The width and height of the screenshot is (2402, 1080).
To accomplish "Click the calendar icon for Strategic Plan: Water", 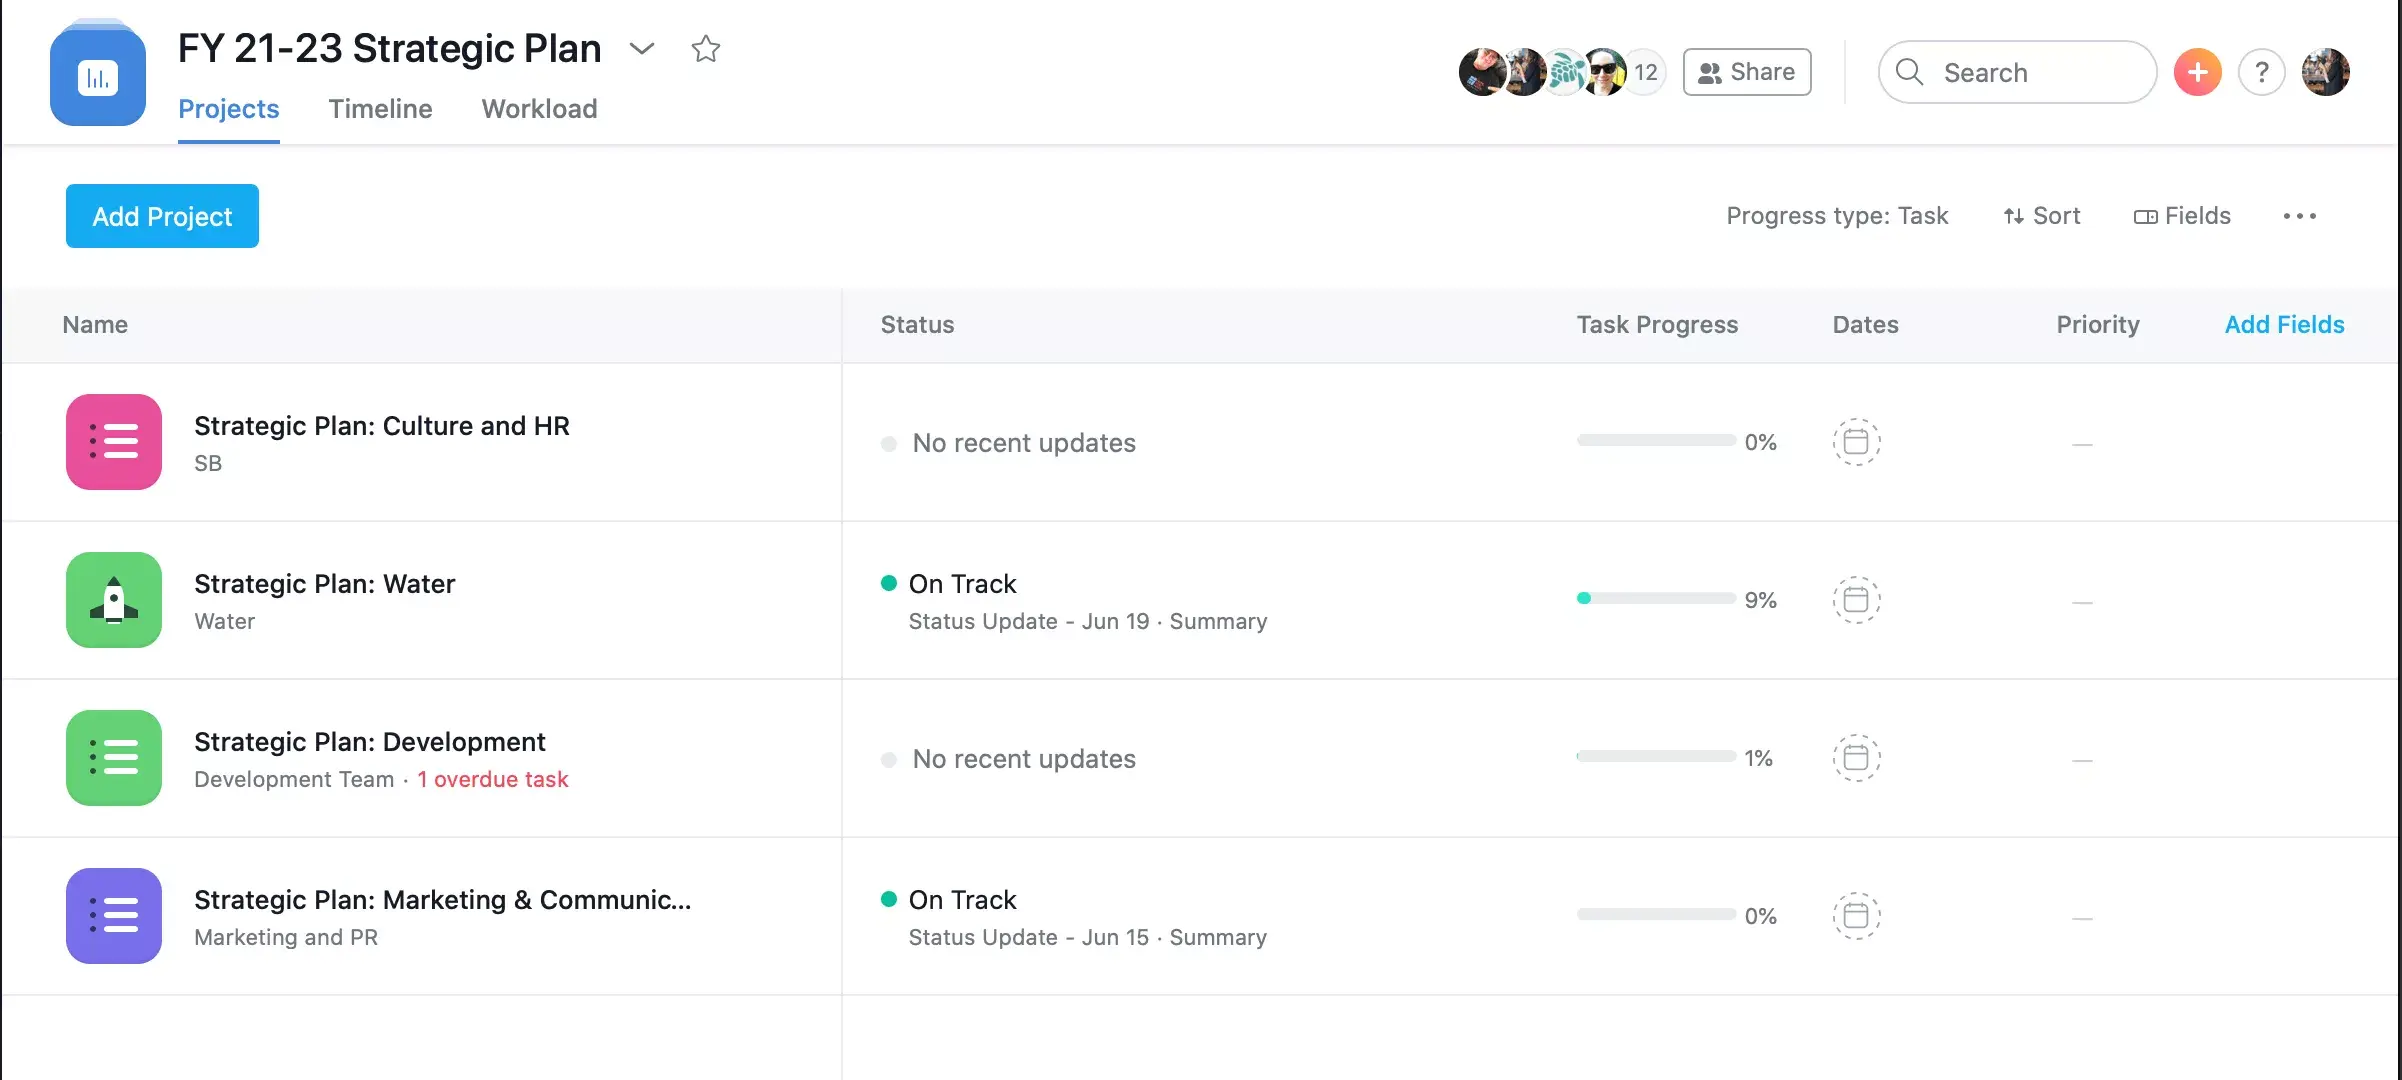I will [x=1857, y=599].
